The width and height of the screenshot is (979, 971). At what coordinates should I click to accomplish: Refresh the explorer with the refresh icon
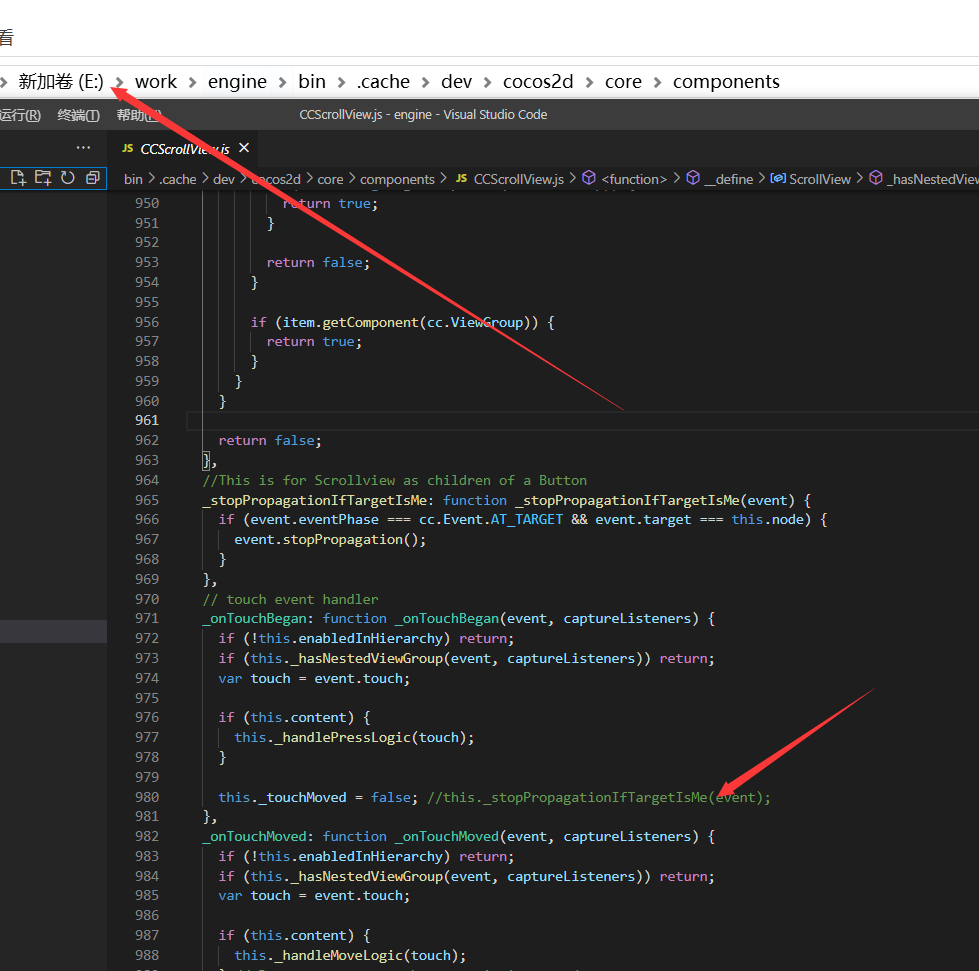coord(67,178)
